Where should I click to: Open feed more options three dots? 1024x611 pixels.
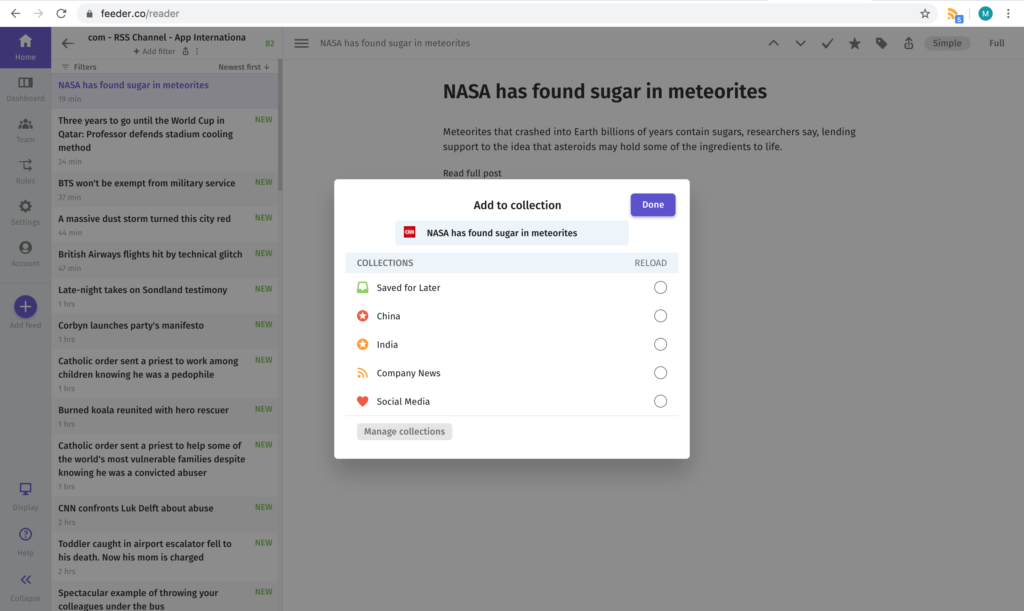click(197, 52)
